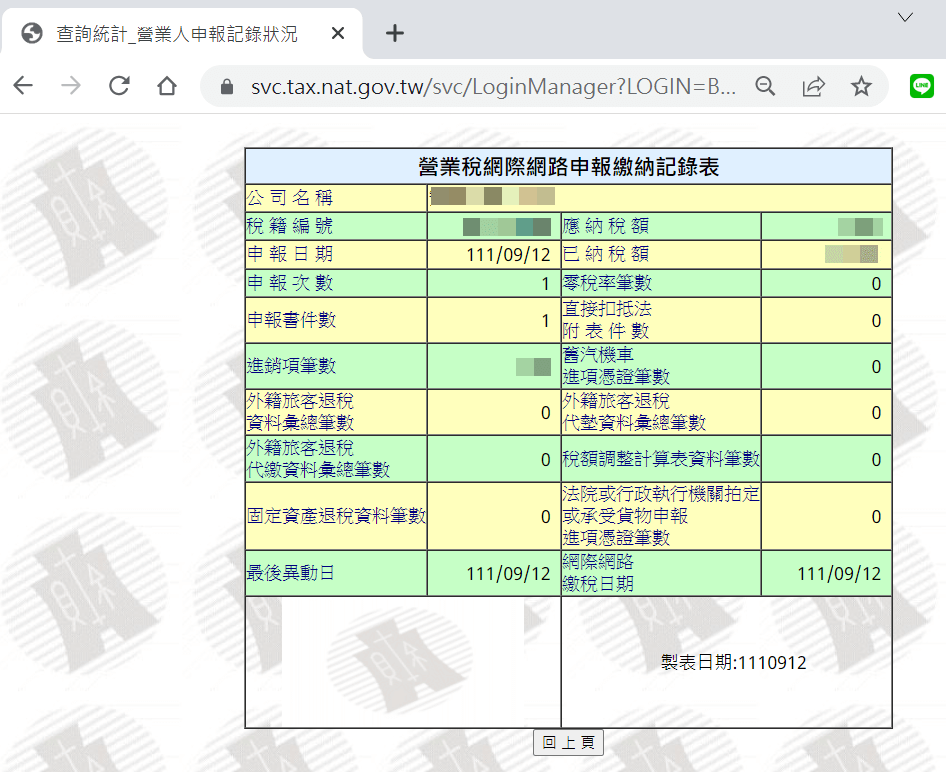946x772 pixels.
Task: Bookmark this page with the star icon
Action: [861, 87]
